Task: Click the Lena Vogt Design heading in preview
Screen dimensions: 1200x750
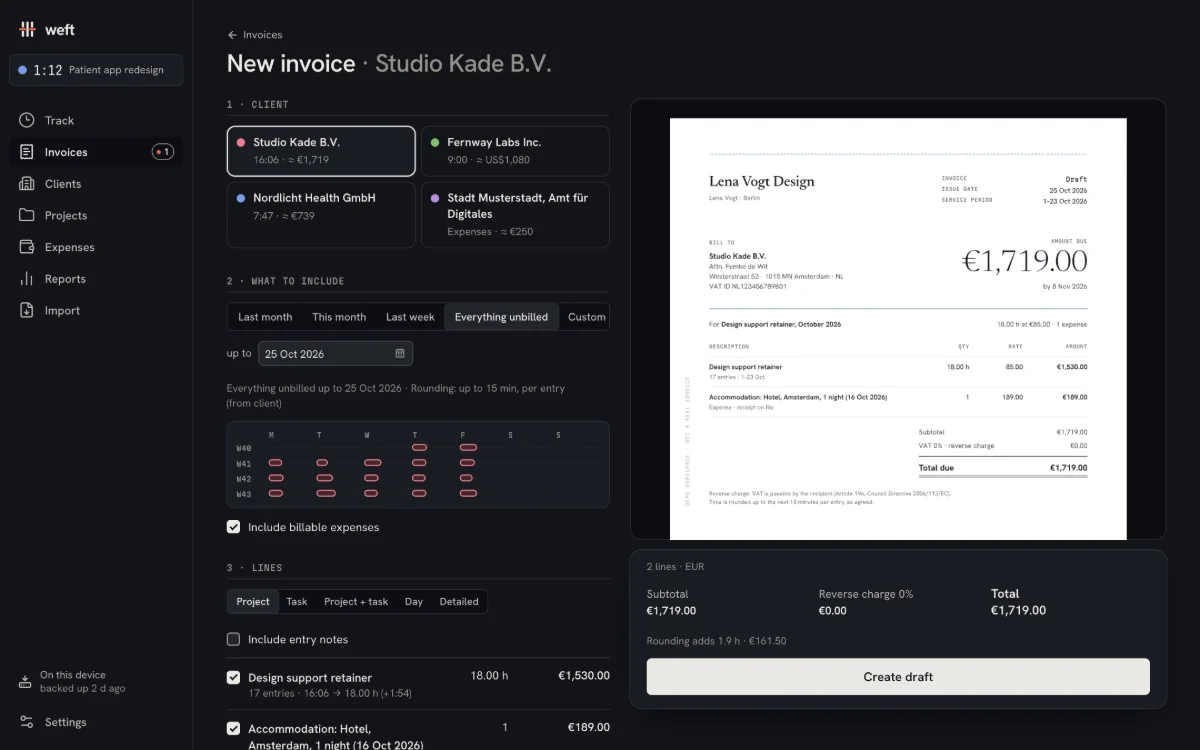Action: pyautogui.click(x=762, y=181)
